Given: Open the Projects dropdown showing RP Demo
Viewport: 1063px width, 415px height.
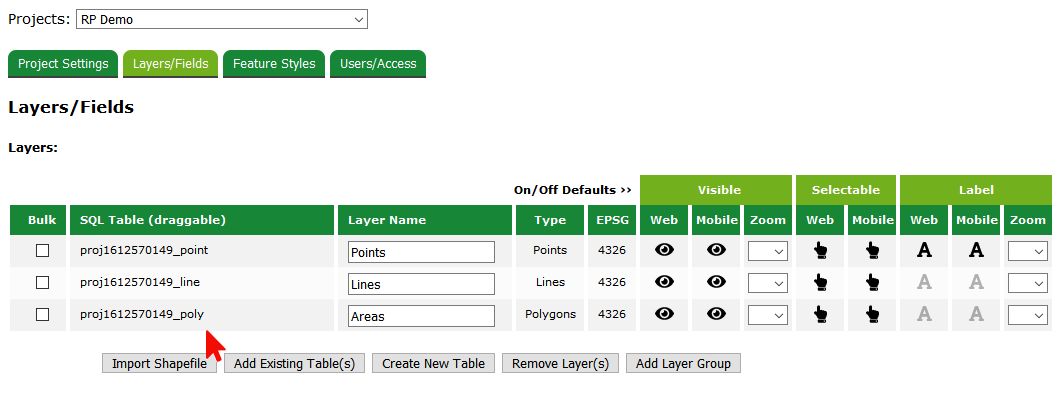Looking at the screenshot, I should (x=222, y=19).
